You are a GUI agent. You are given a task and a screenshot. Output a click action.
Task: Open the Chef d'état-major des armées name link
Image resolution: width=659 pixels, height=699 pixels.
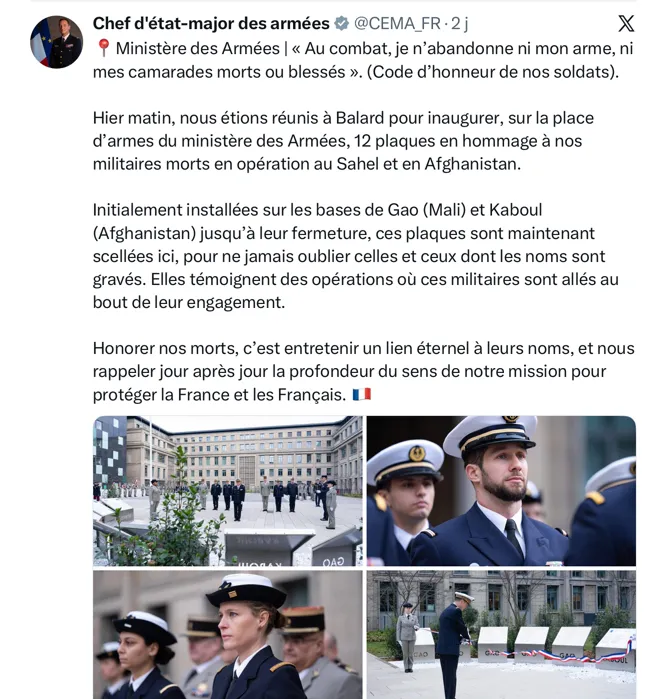pyautogui.click(x=211, y=24)
